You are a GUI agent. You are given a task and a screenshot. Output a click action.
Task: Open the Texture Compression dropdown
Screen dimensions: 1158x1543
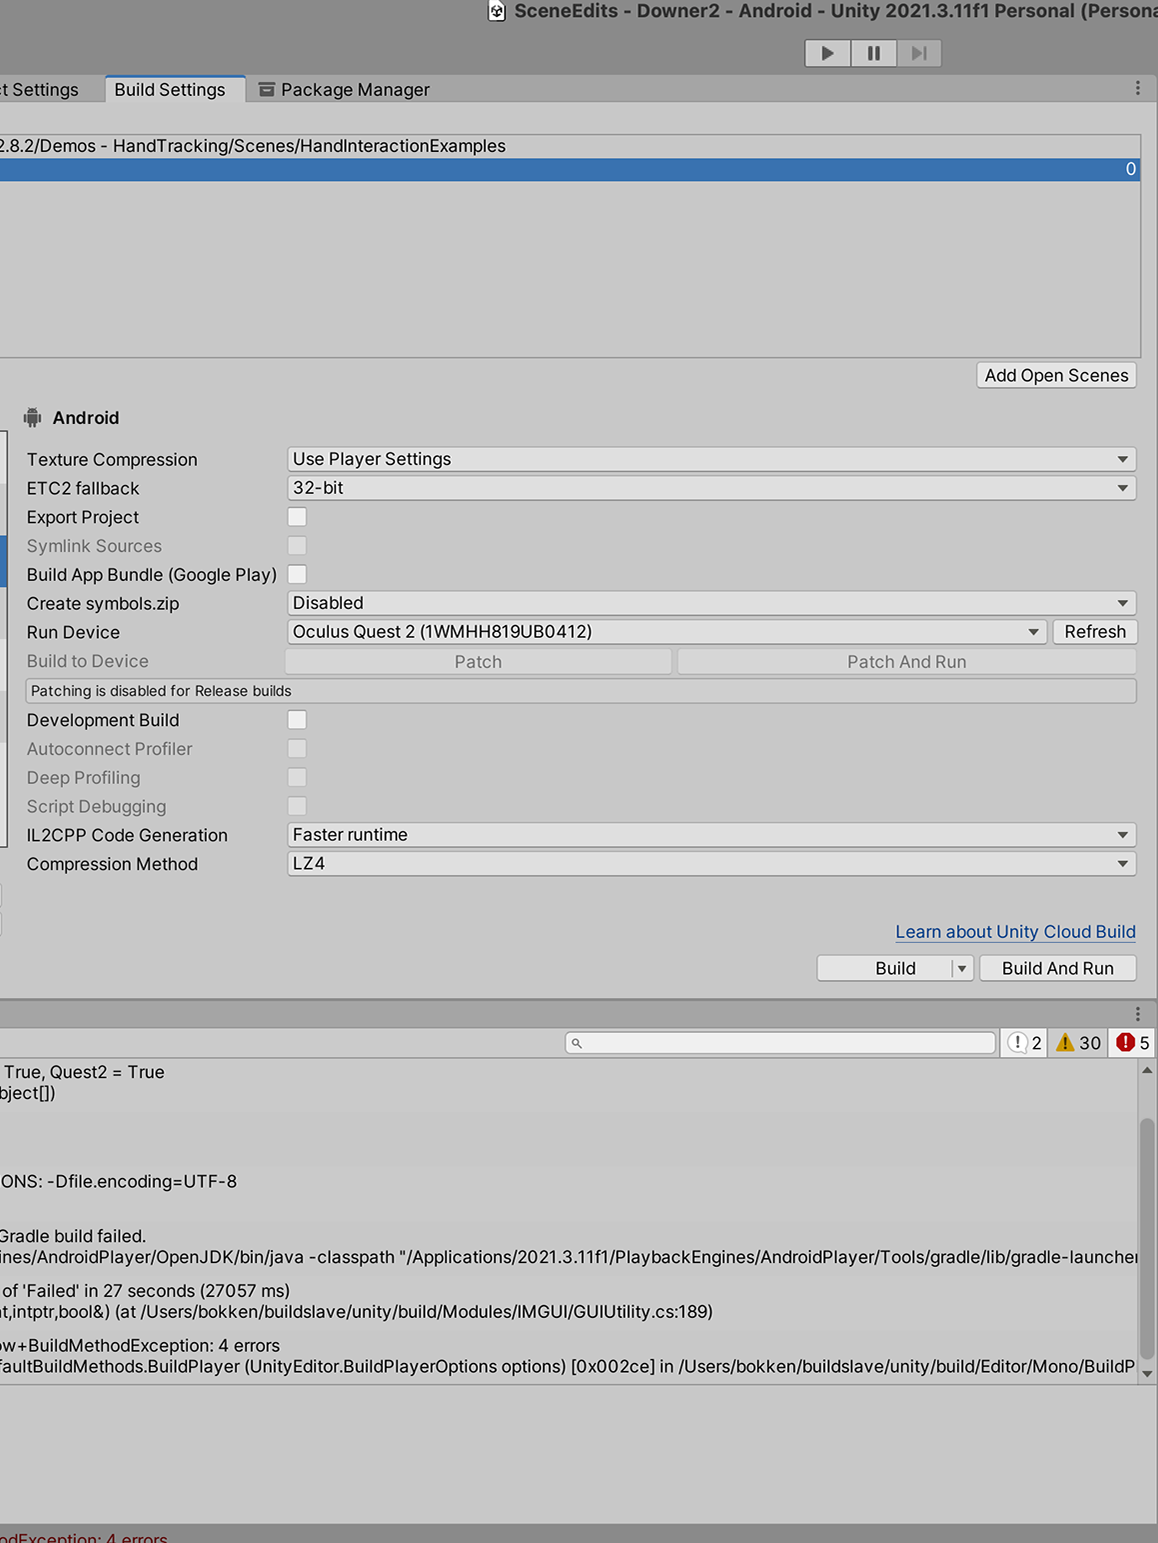pyautogui.click(x=711, y=459)
